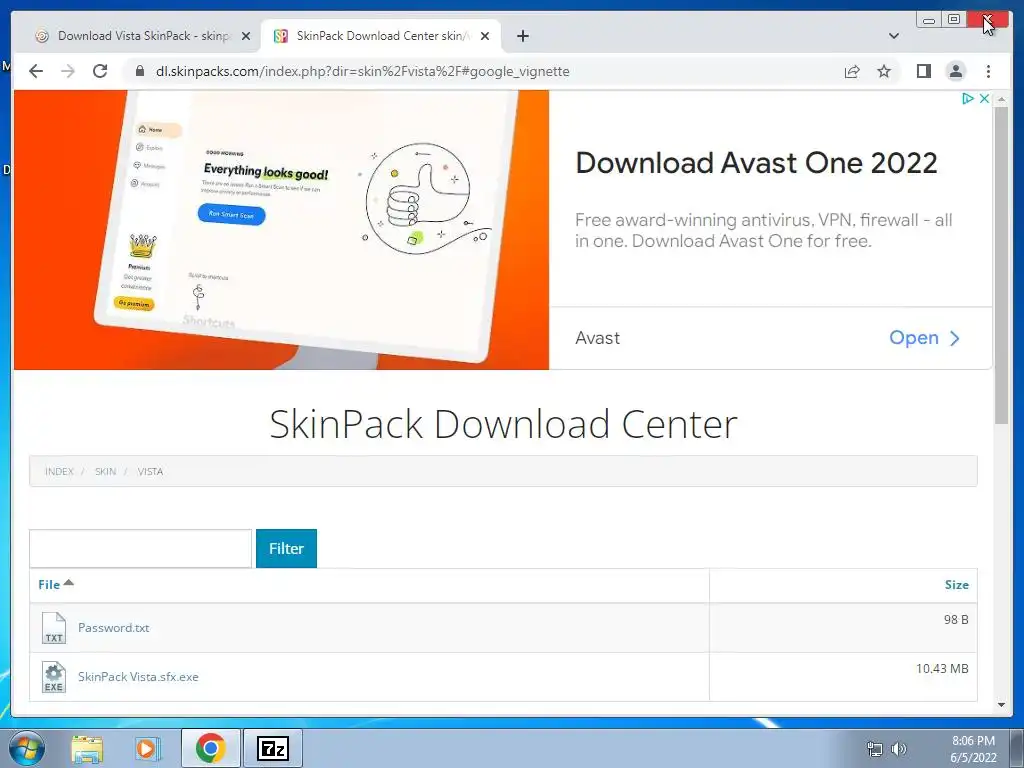Click the EXE file icon

[54, 677]
